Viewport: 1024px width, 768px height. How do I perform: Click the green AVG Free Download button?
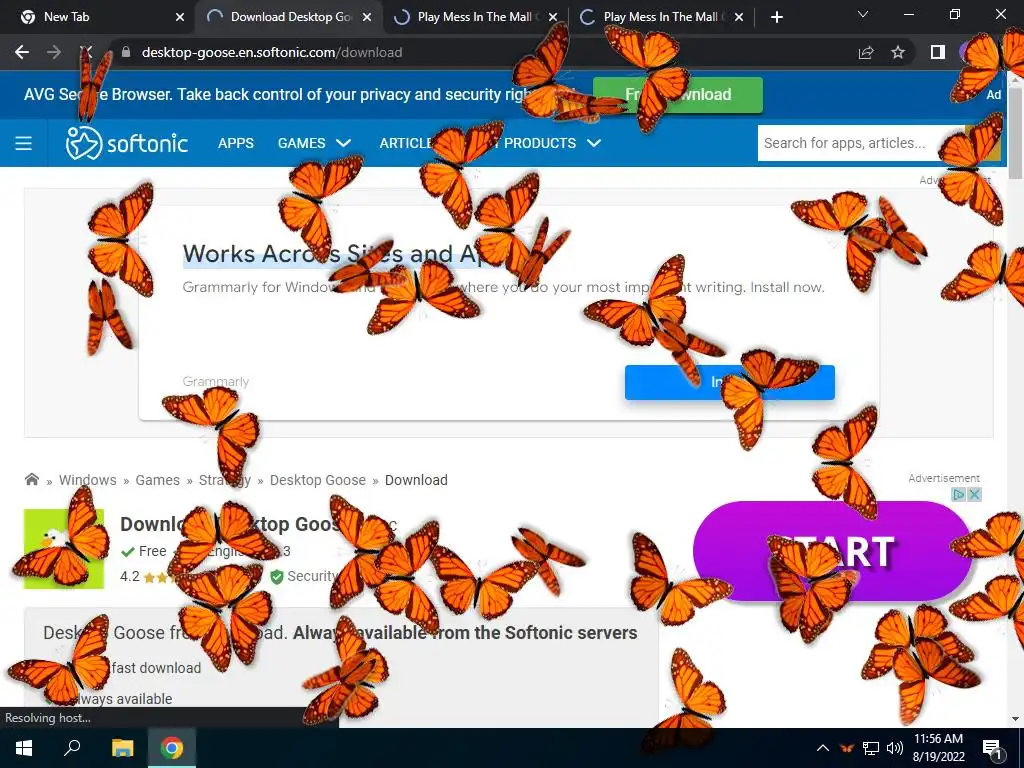(x=678, y=95)
